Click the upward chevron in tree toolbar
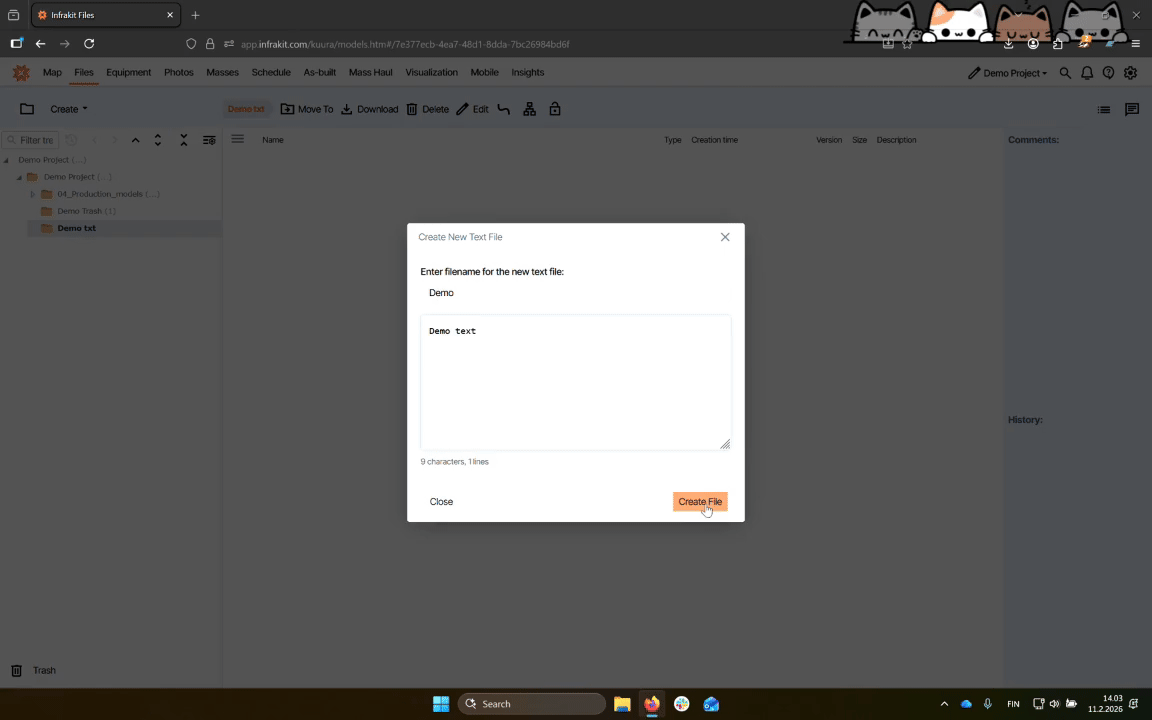Image resolution: width=1152 pixels, height=720 pixels. 135,140
